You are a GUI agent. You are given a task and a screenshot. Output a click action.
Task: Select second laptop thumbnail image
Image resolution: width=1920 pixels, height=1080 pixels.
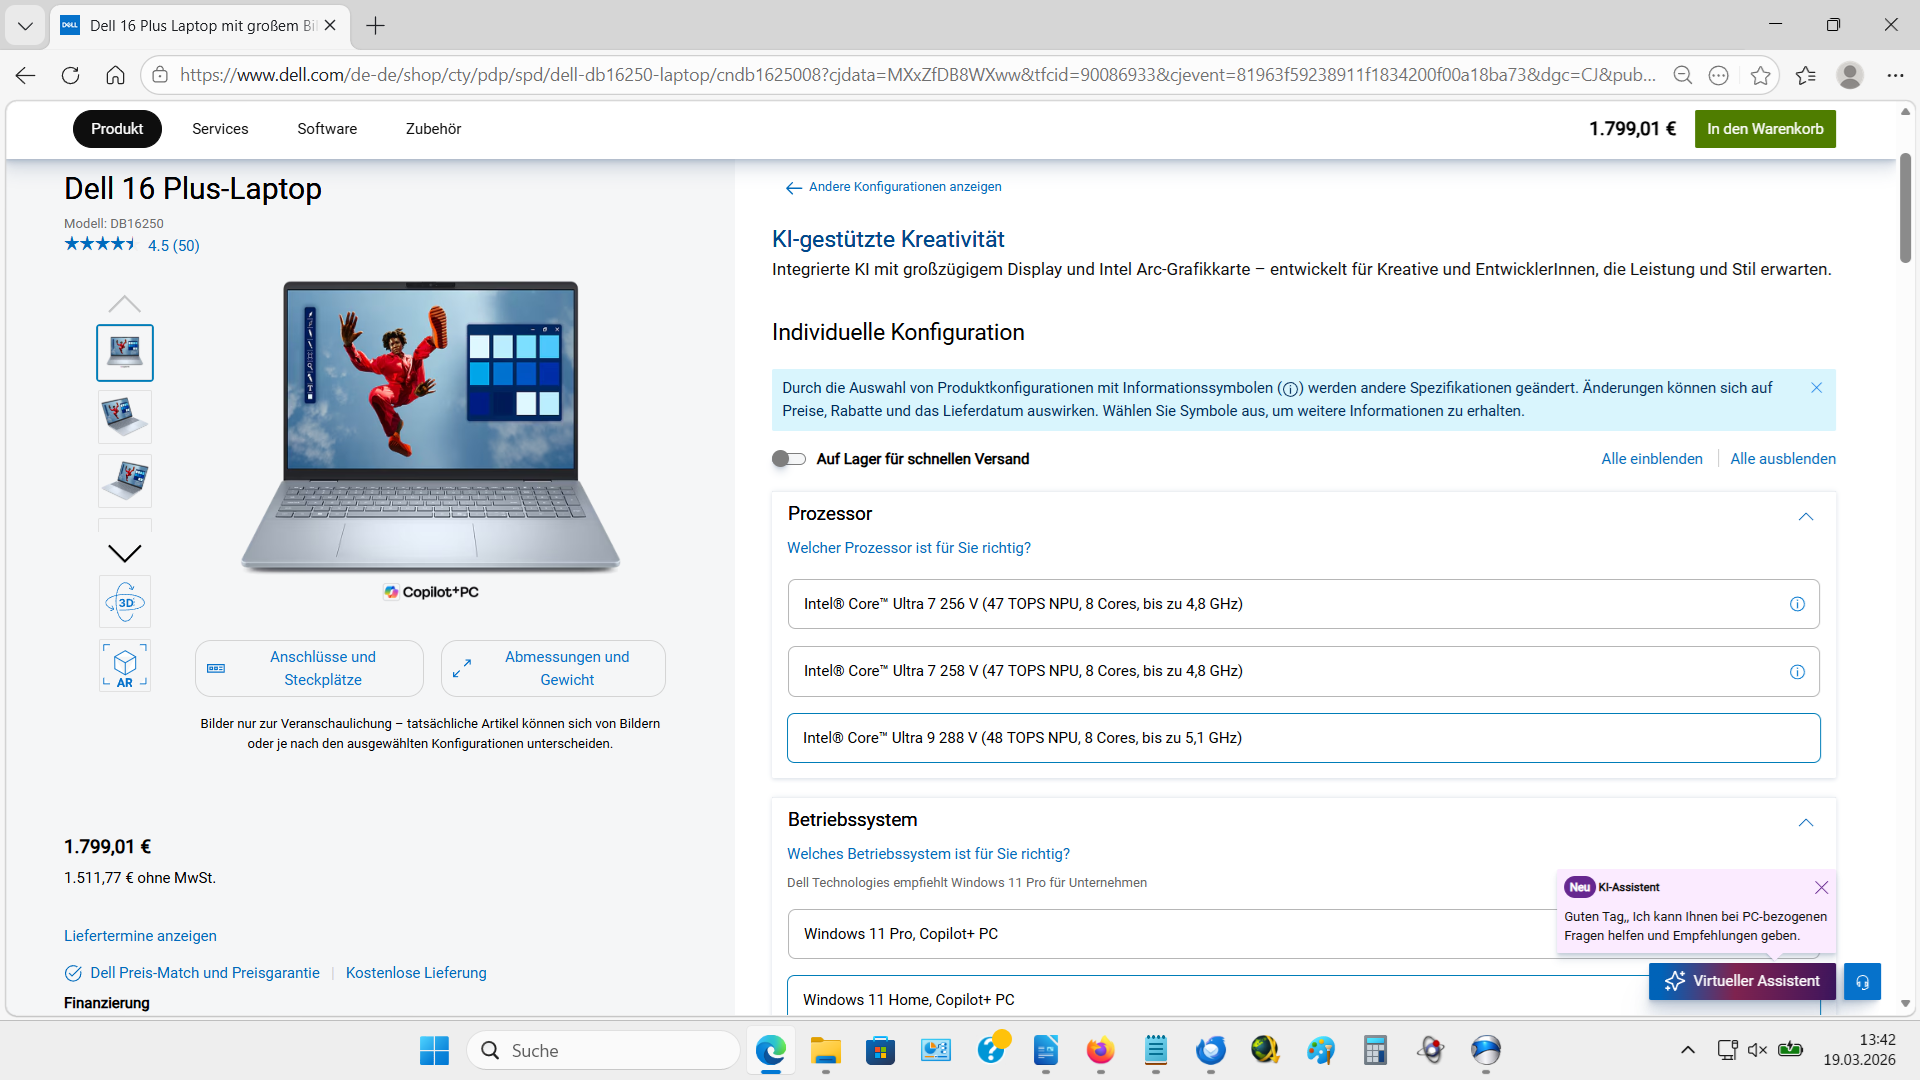pos(125,416)
